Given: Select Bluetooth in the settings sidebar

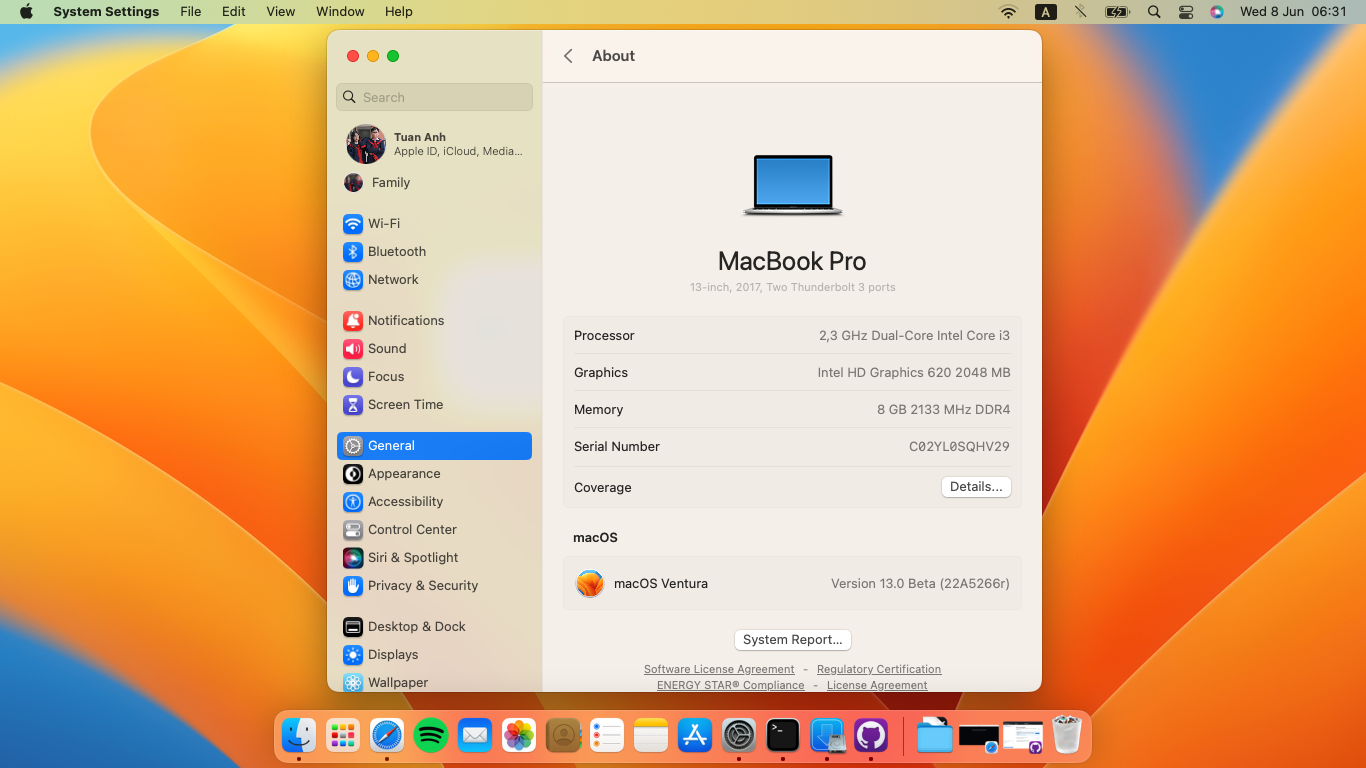Looking at the screenshot, I should pyautogui.click(x=434, y=252).
